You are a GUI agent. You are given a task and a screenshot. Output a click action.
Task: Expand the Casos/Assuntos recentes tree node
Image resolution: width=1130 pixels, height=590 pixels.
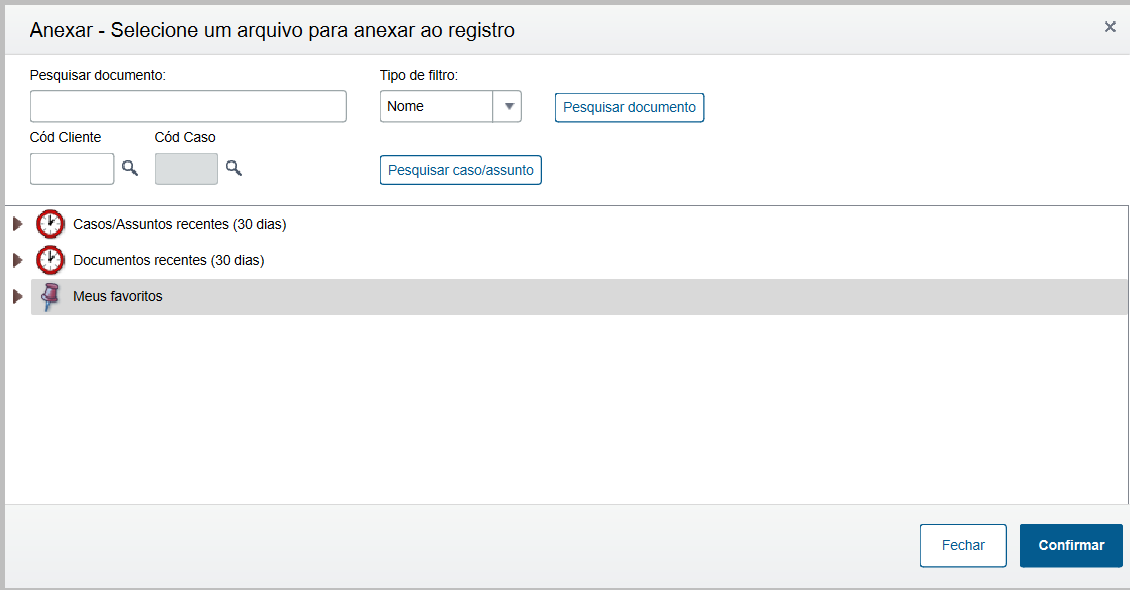point(17,224)
